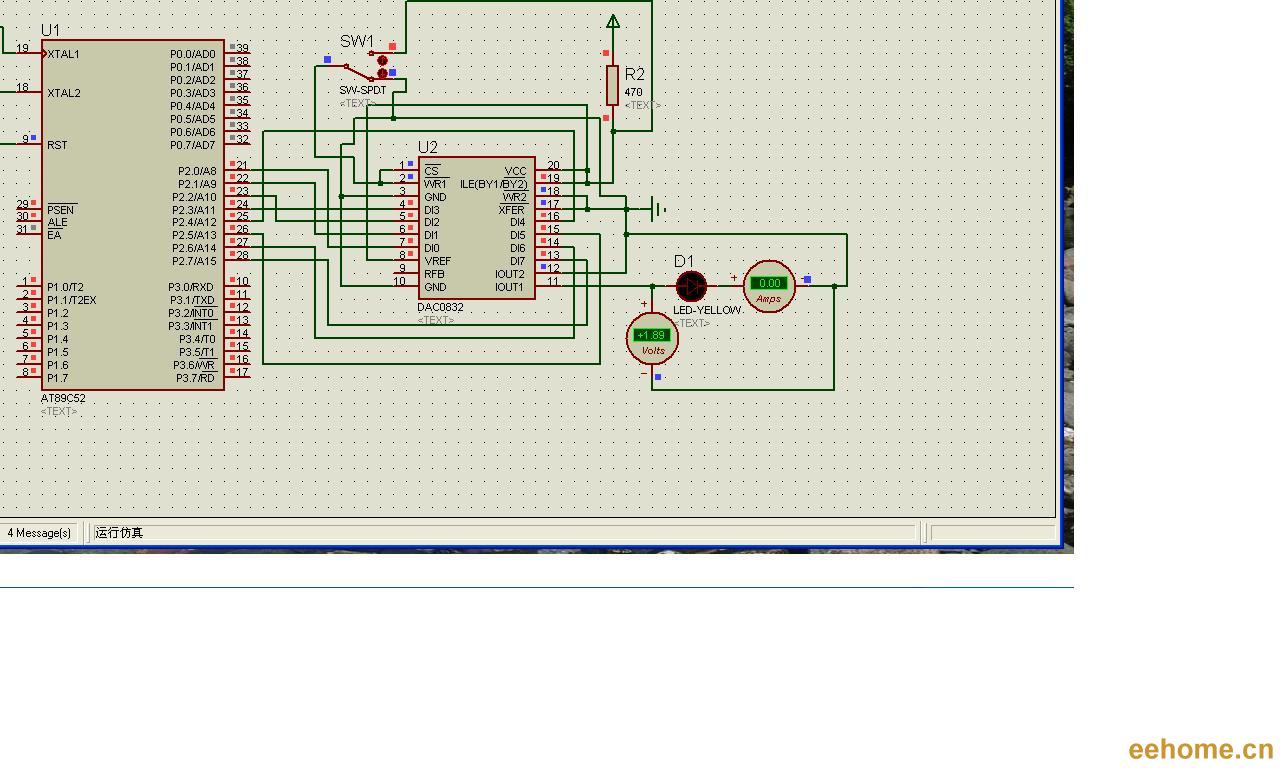Image resolution: width=1280 pixels, height=768 pixels.
Task: Click the VCC pin label on DAC0832
Action: tap(516, 171)
